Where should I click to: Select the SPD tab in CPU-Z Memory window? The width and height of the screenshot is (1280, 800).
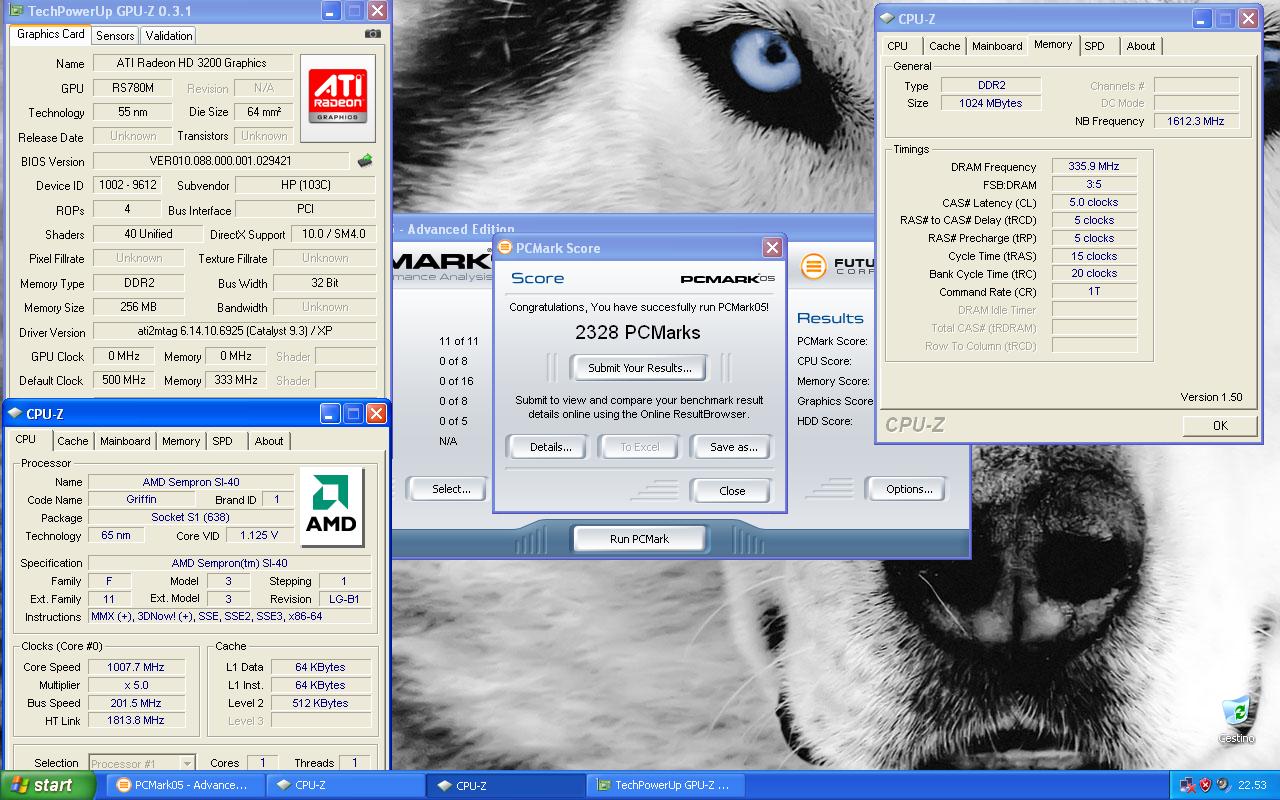(x=1095, y=46)
